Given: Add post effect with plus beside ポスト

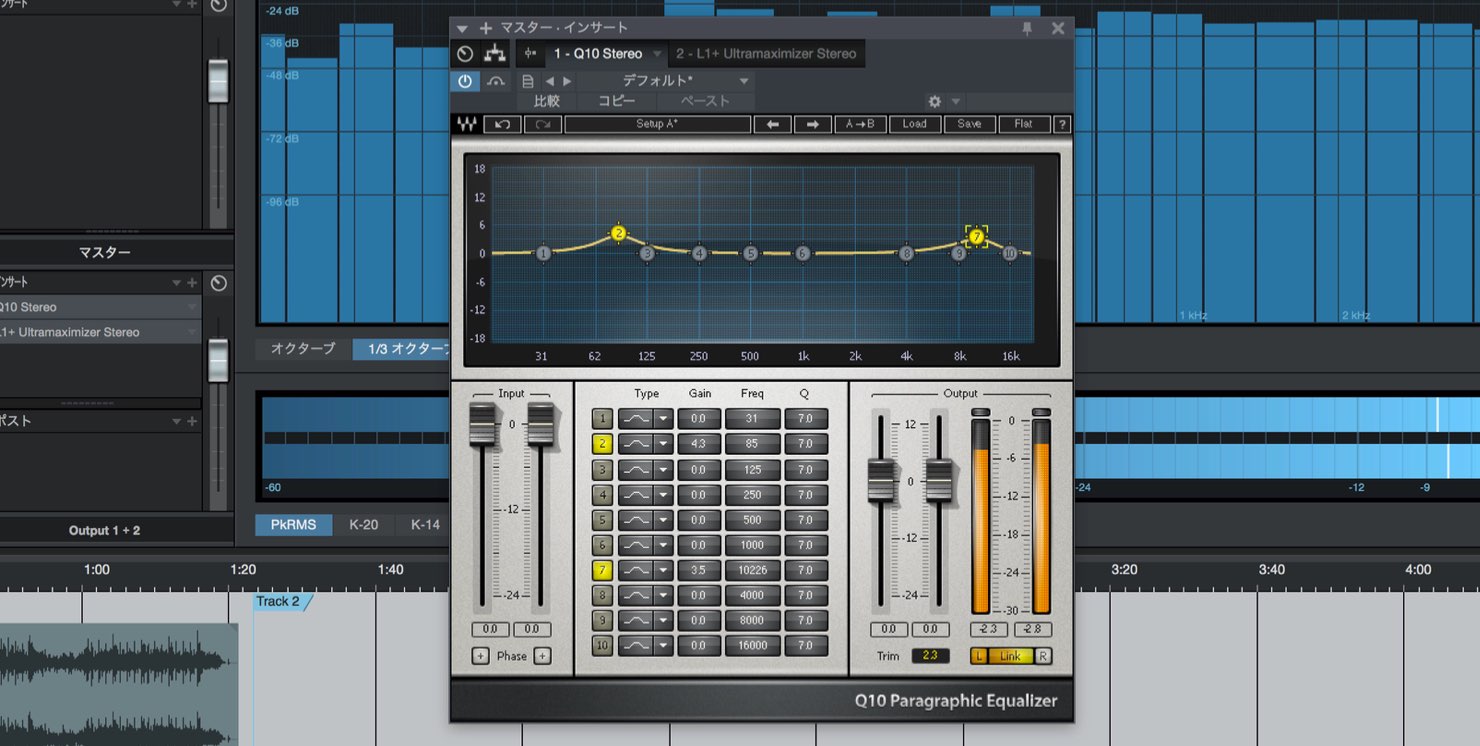Looking at the screenshot, I should [192, 421].
